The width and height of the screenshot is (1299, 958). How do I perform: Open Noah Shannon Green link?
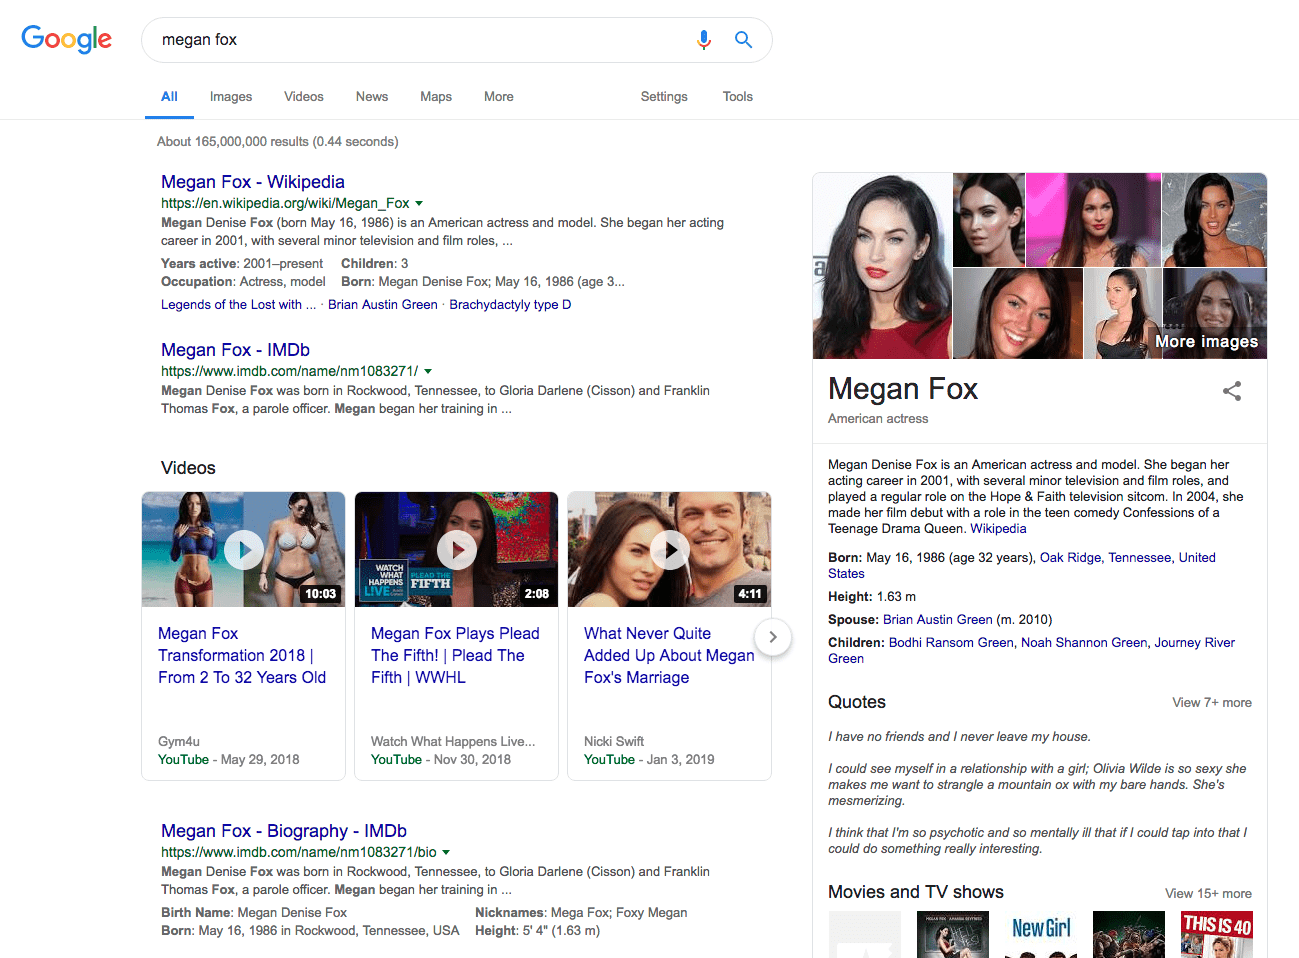point(1084,643)
